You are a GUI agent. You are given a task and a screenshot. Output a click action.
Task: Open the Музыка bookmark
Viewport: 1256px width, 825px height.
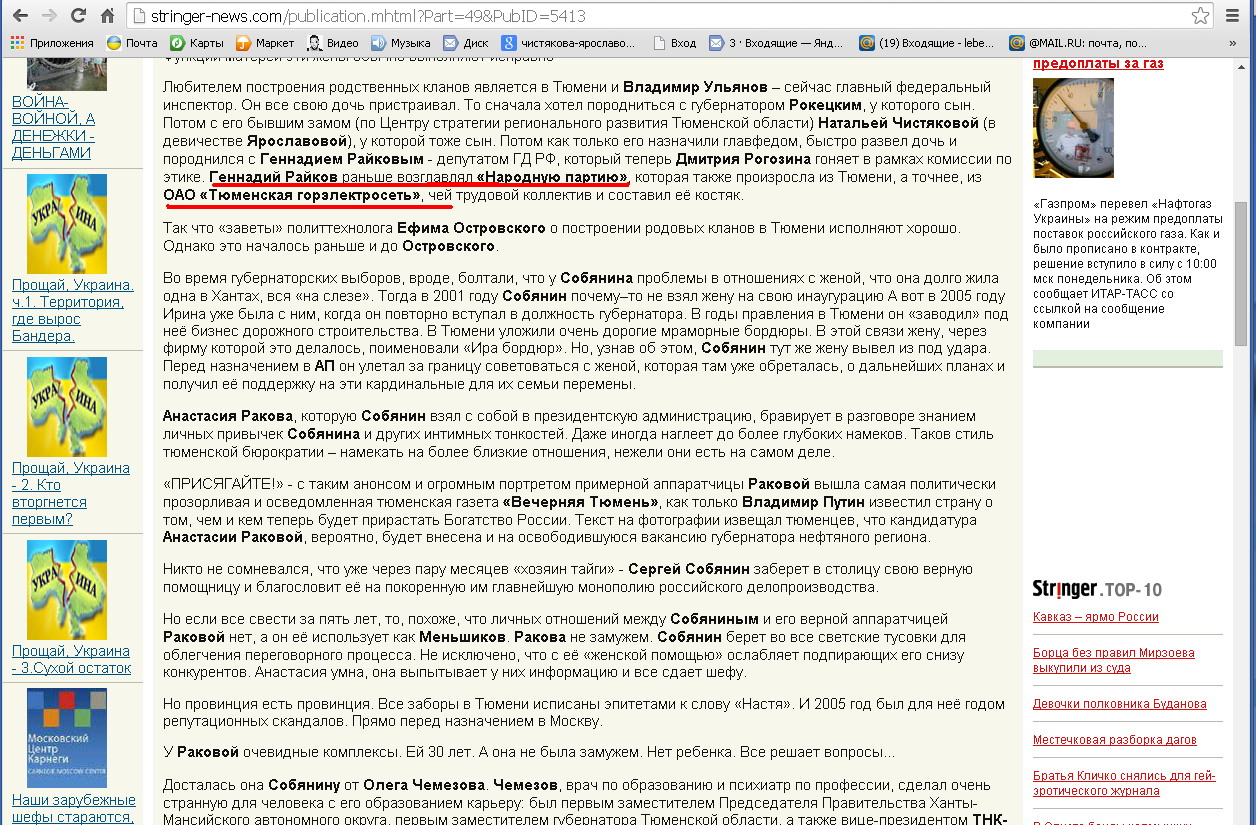point(400,43)
